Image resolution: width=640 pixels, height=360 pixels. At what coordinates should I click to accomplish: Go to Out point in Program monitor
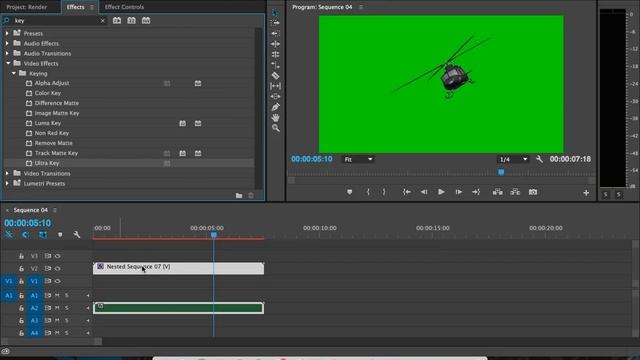(x=476, y=192)
